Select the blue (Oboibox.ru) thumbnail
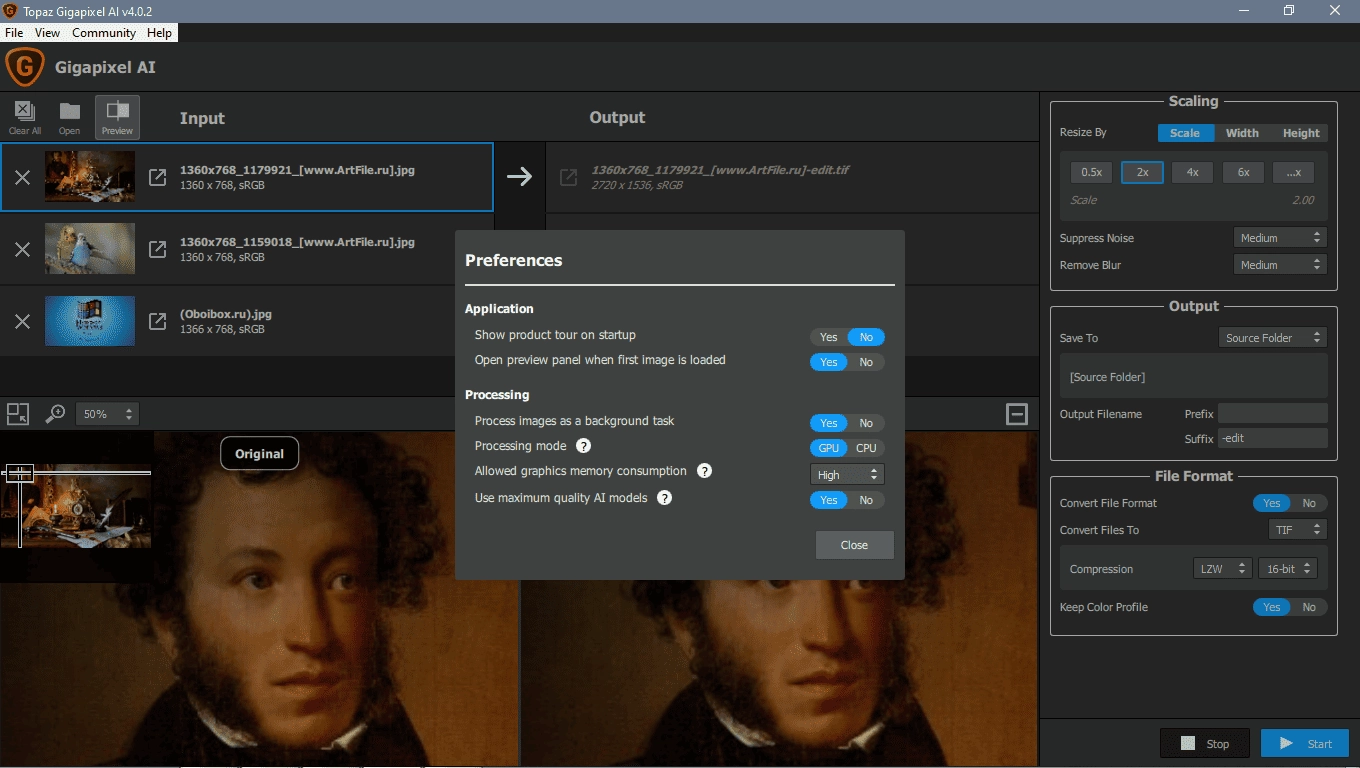Image resolution: width=1360 pixels, height=768 pixels. coord(90,320)
